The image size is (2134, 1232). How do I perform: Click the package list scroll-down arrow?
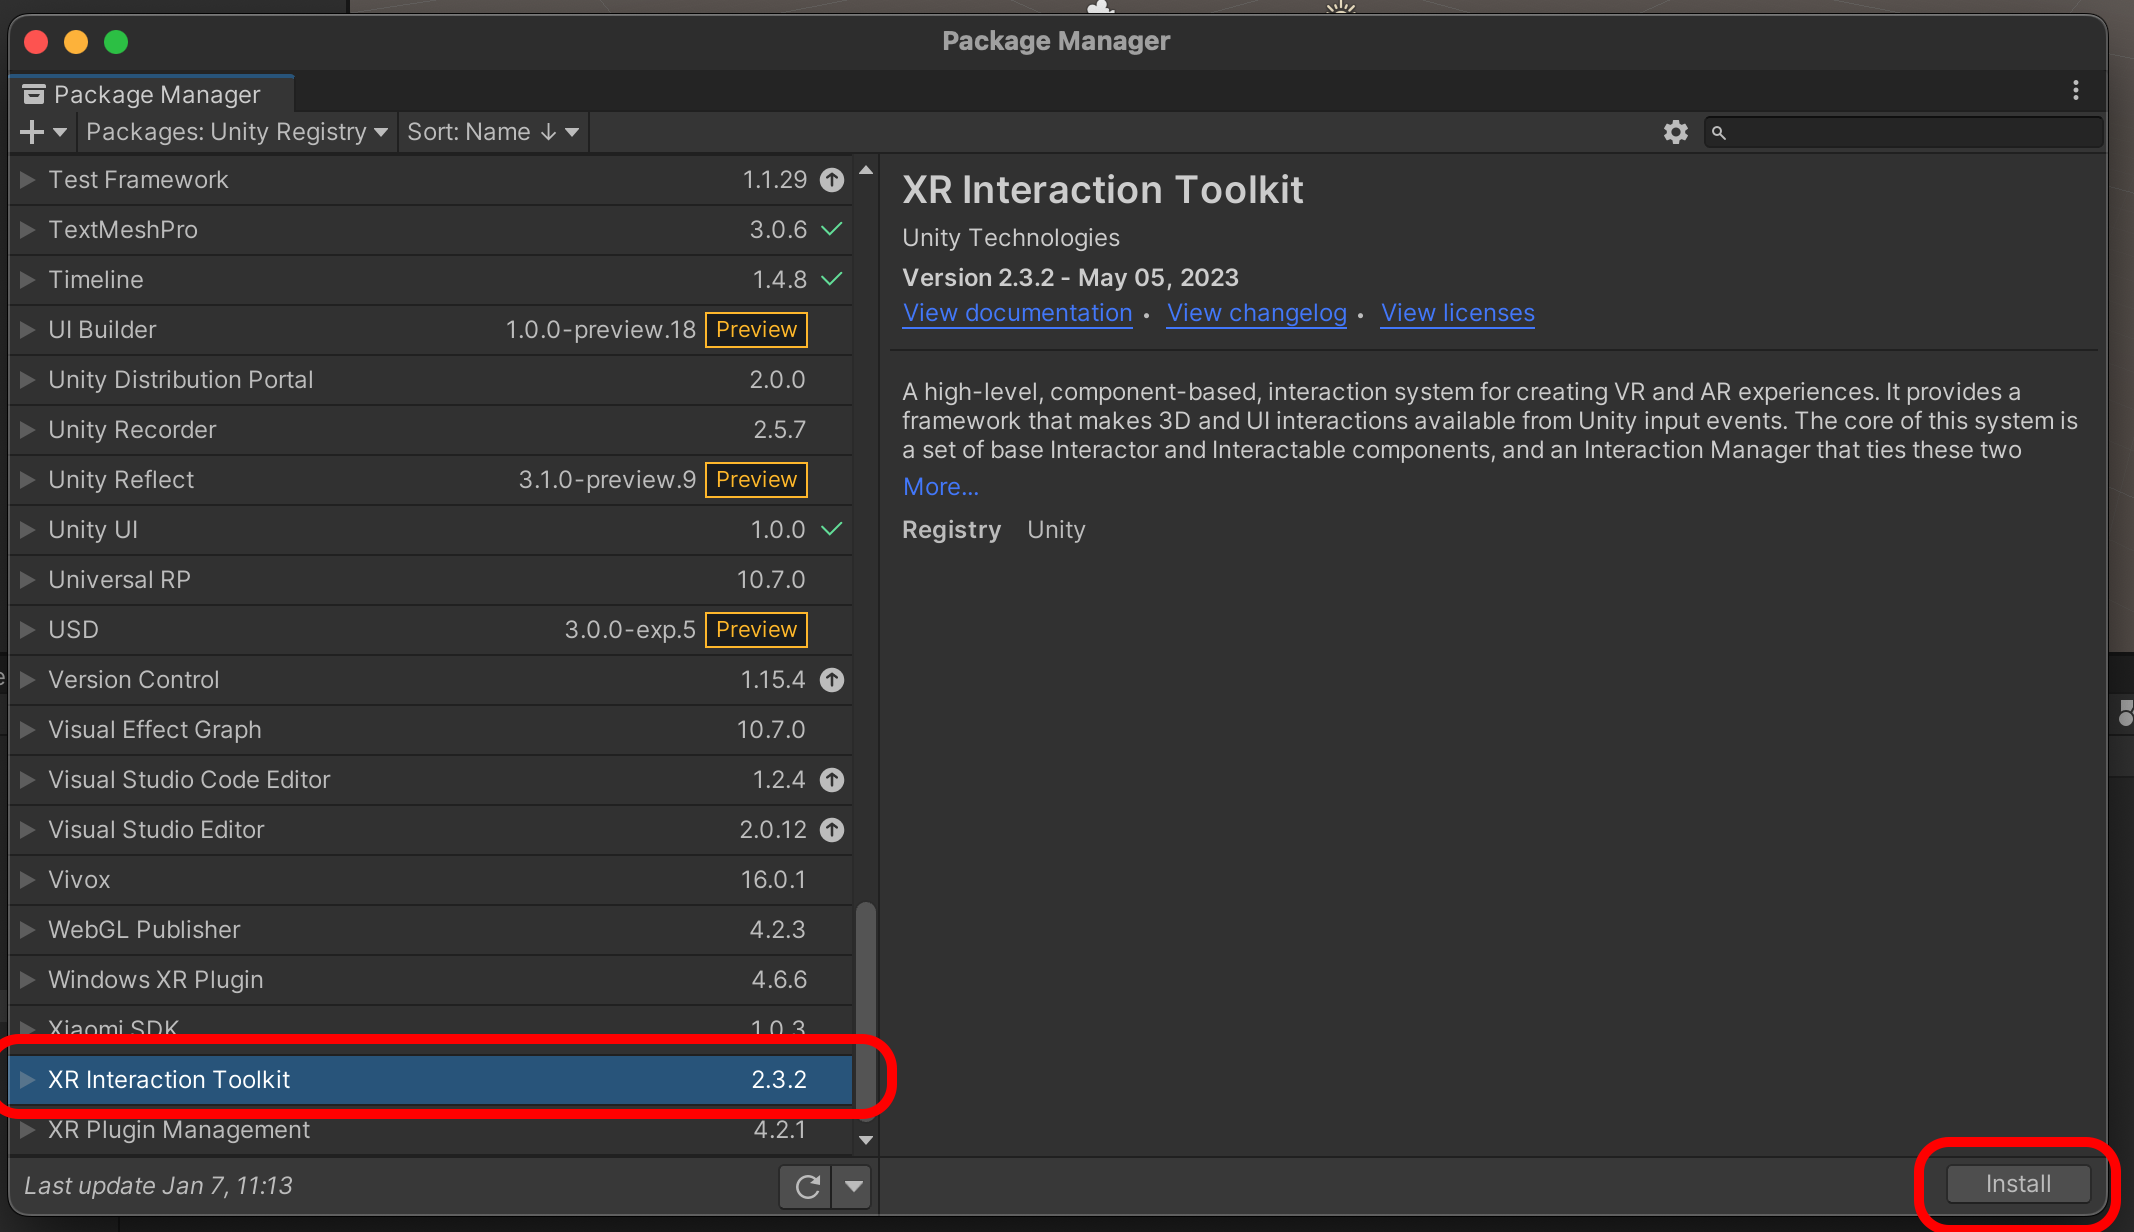[x=866, y=1140]
